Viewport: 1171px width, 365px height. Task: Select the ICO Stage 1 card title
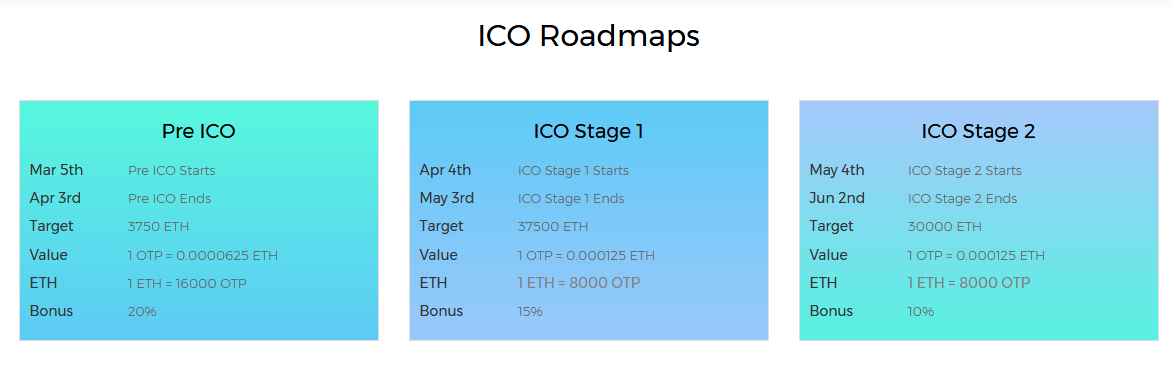click(x=588, y=131)
